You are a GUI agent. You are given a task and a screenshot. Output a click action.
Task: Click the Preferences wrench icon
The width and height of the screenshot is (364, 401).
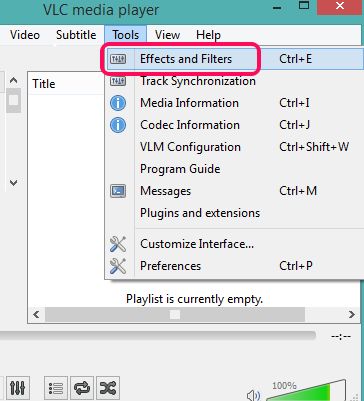pos(118,266)
